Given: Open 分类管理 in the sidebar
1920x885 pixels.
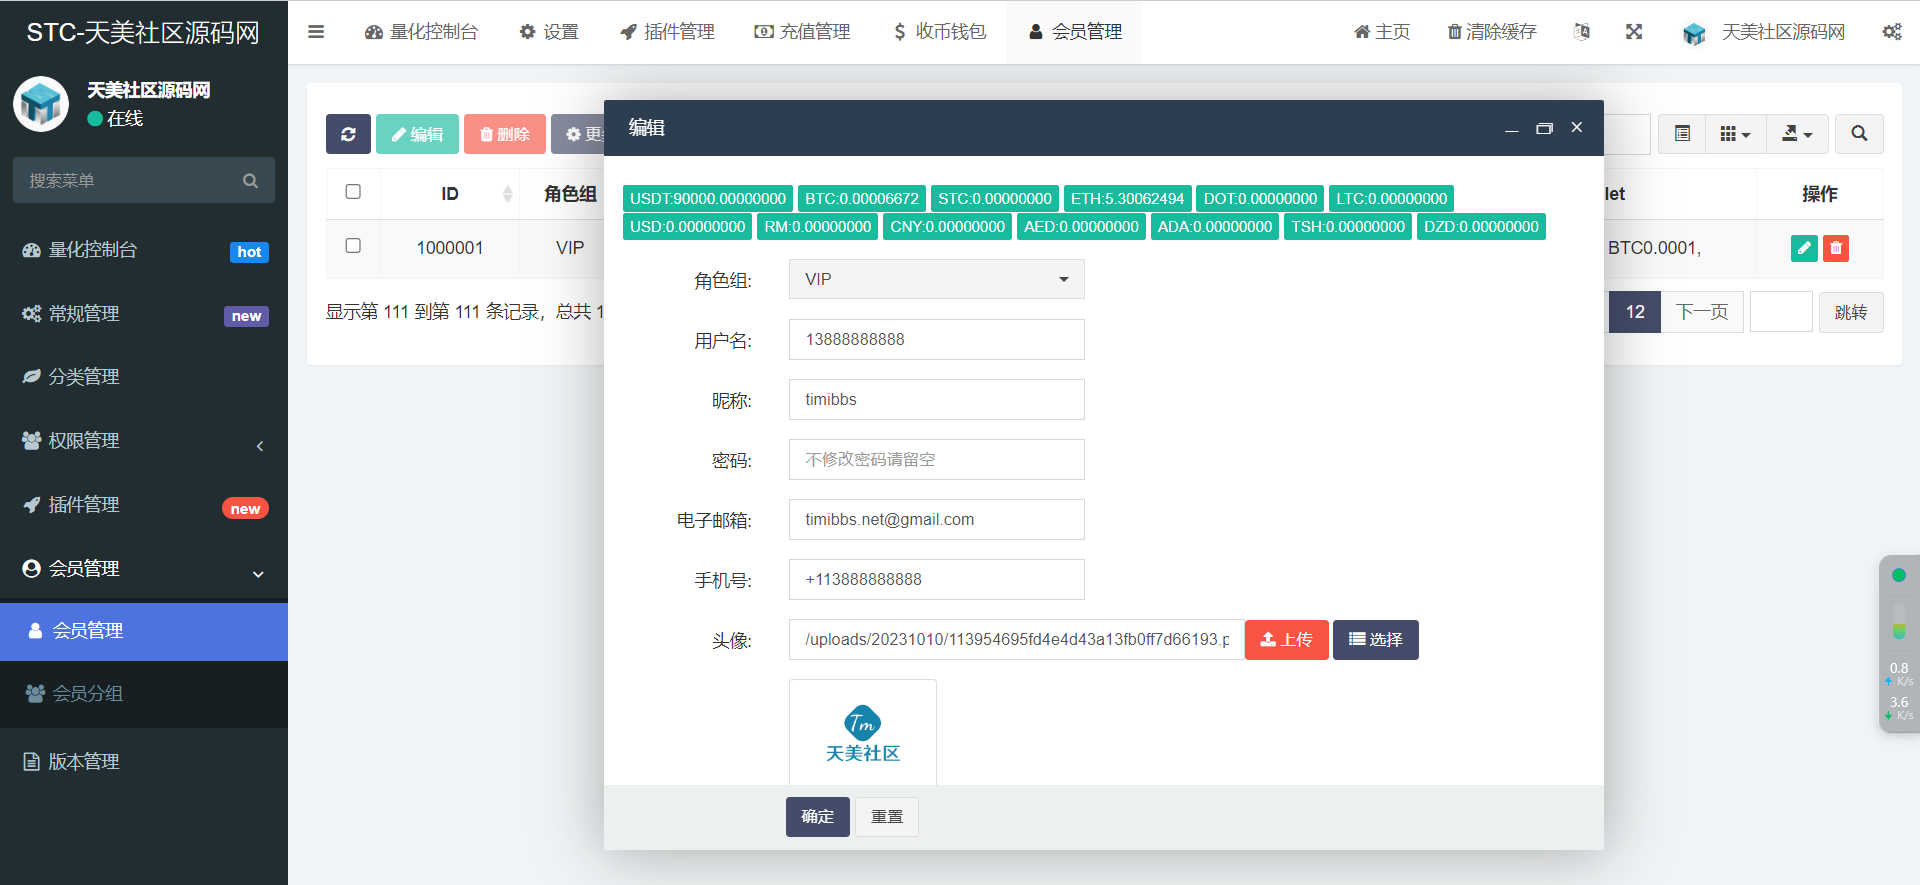Looking at the screenshot, I should point(144,377).
